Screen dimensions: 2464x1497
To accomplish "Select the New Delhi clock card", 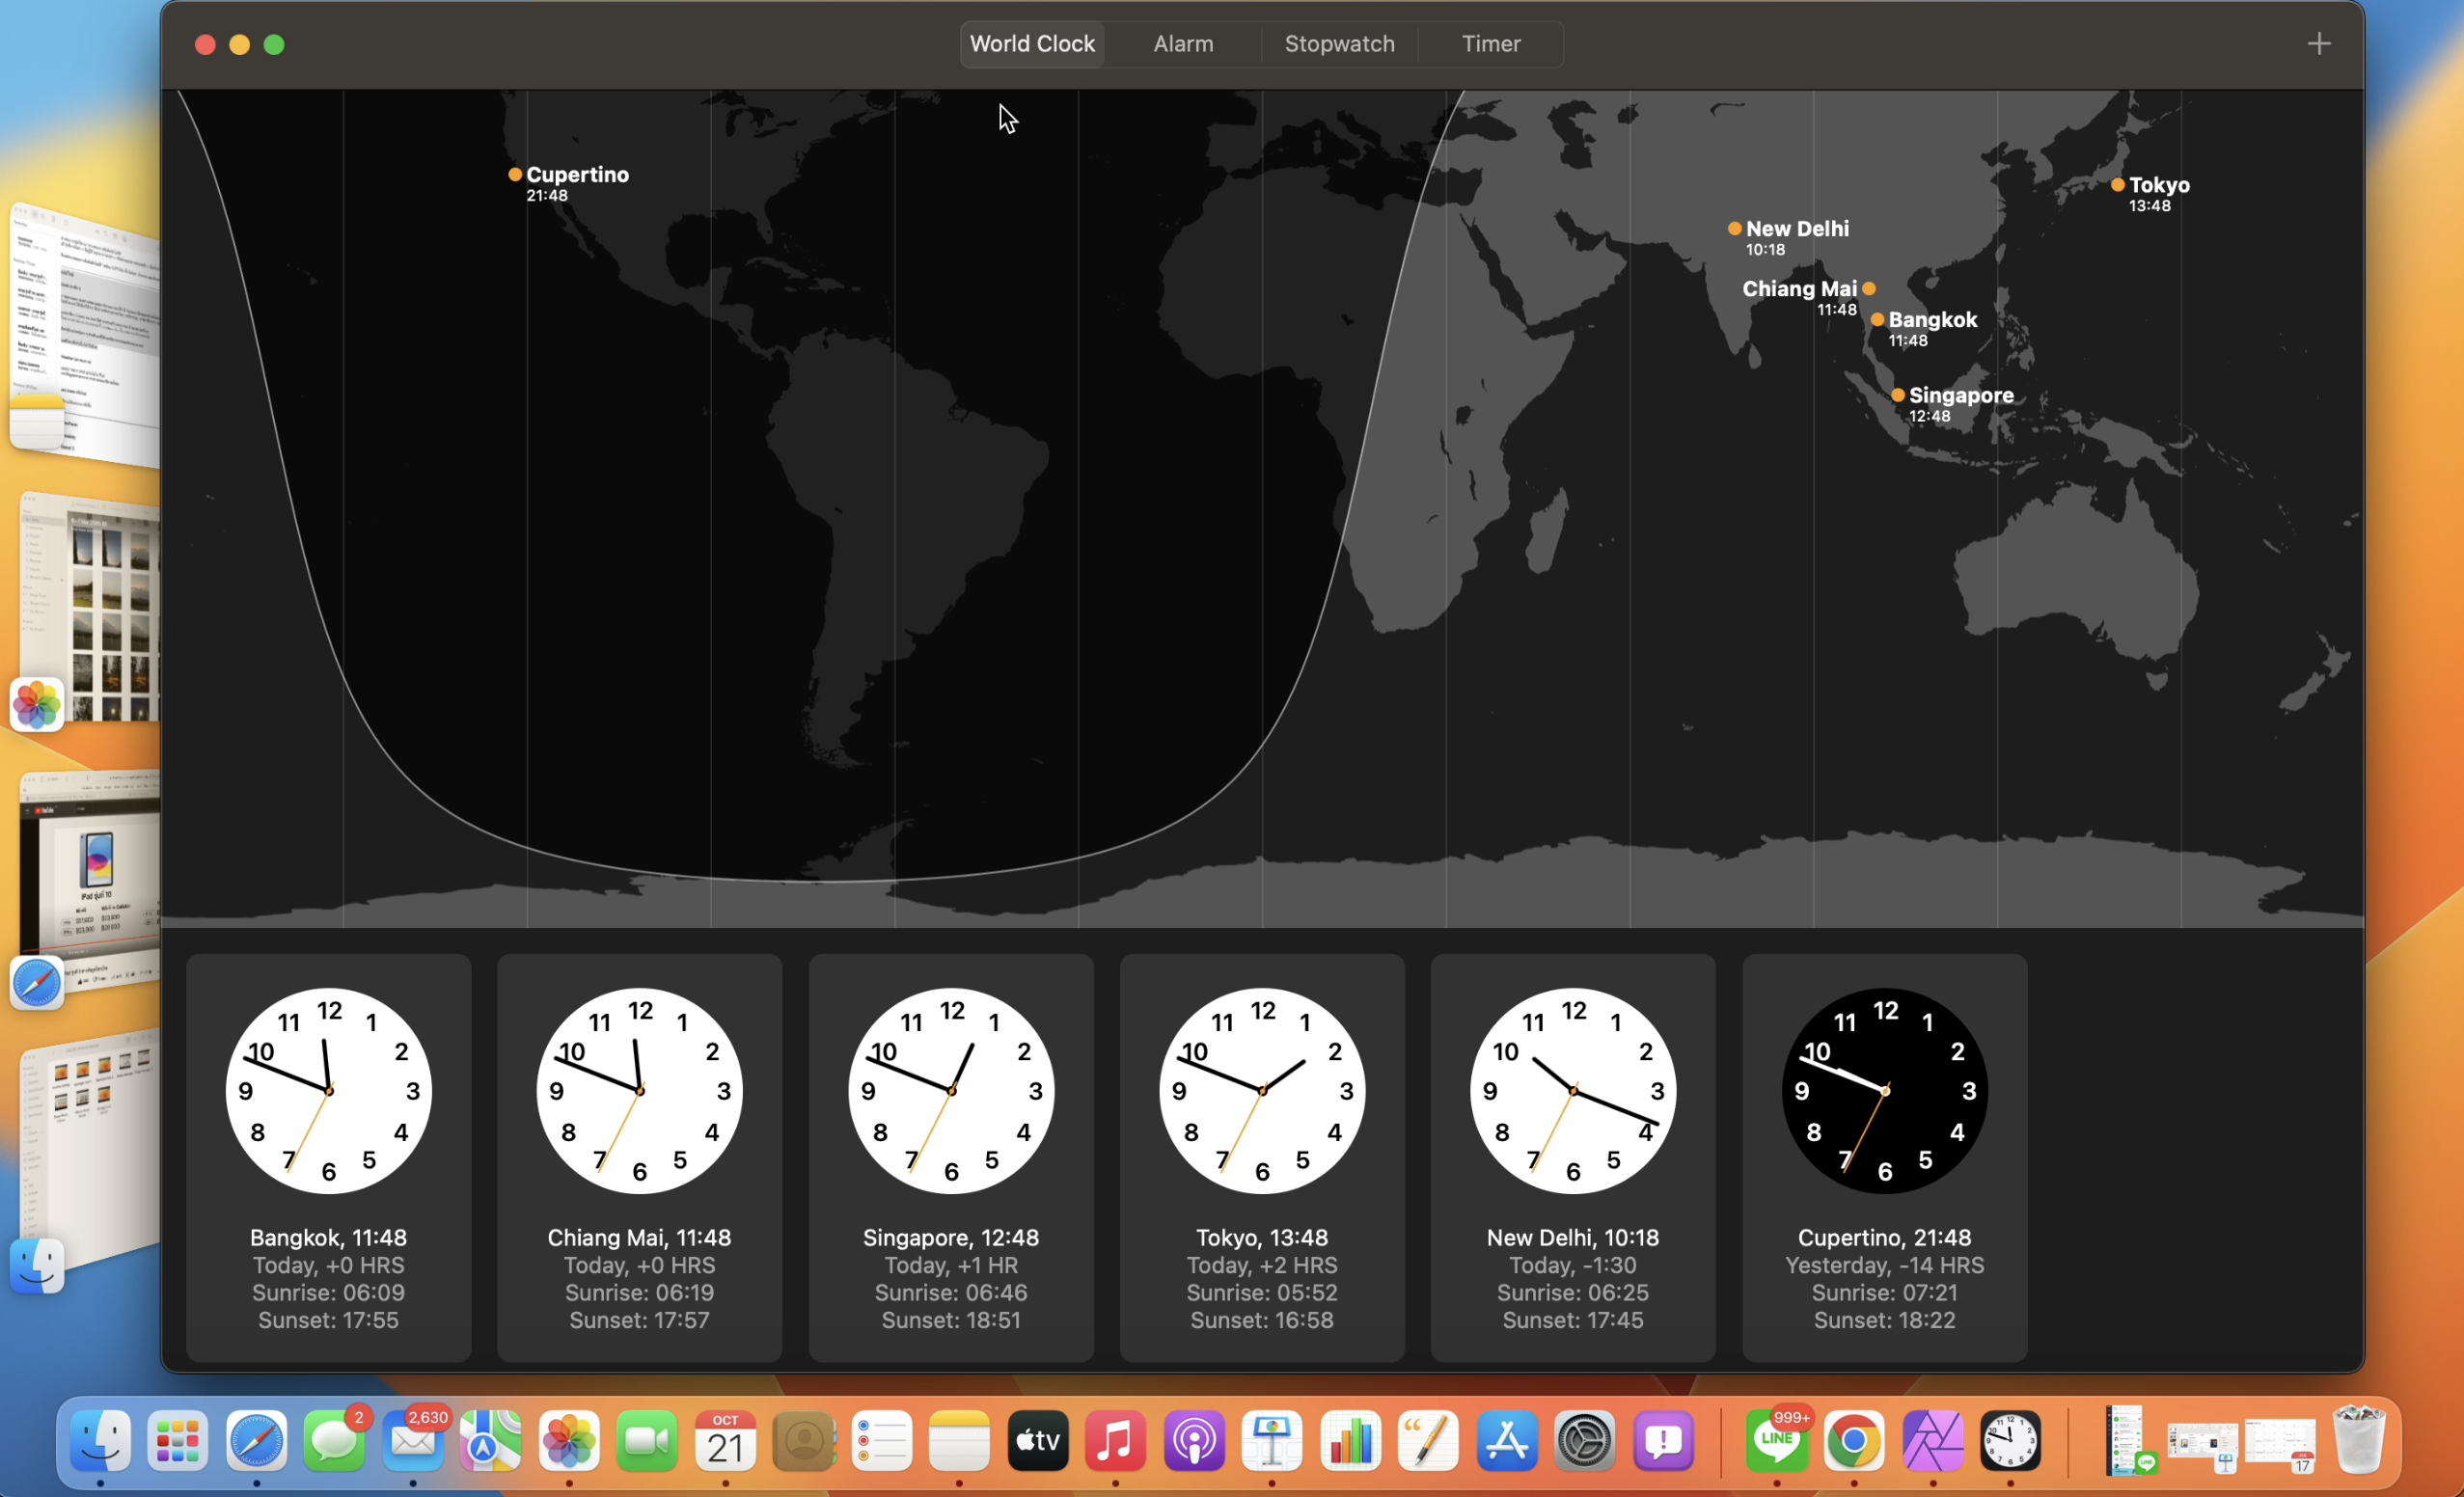I will 1572,1156.
